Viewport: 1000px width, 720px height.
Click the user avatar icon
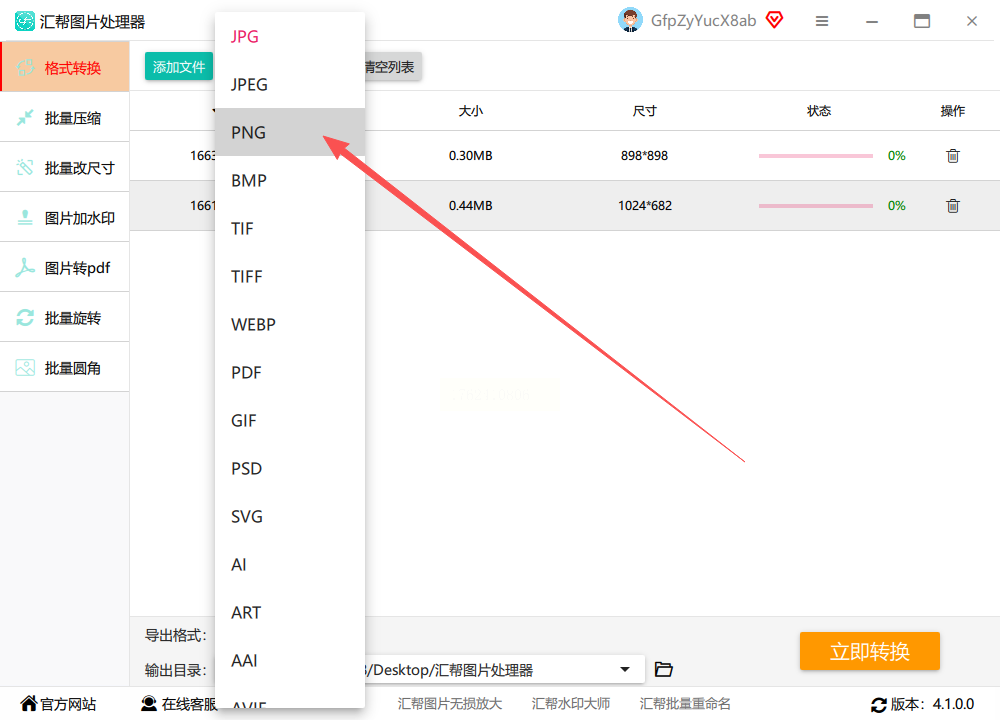coord(630,20)
